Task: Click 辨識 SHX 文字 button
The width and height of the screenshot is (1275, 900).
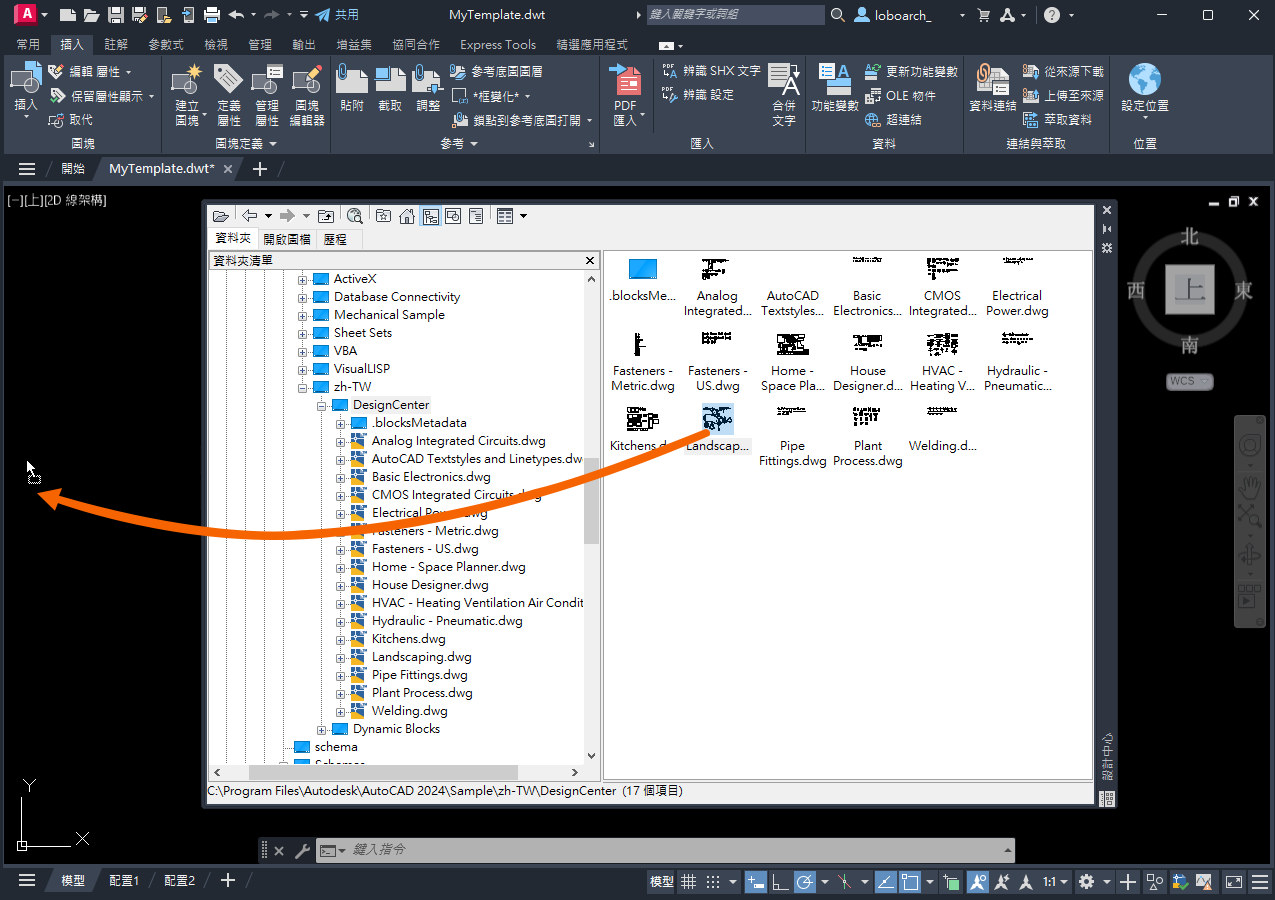Action: tap(711, 71)
